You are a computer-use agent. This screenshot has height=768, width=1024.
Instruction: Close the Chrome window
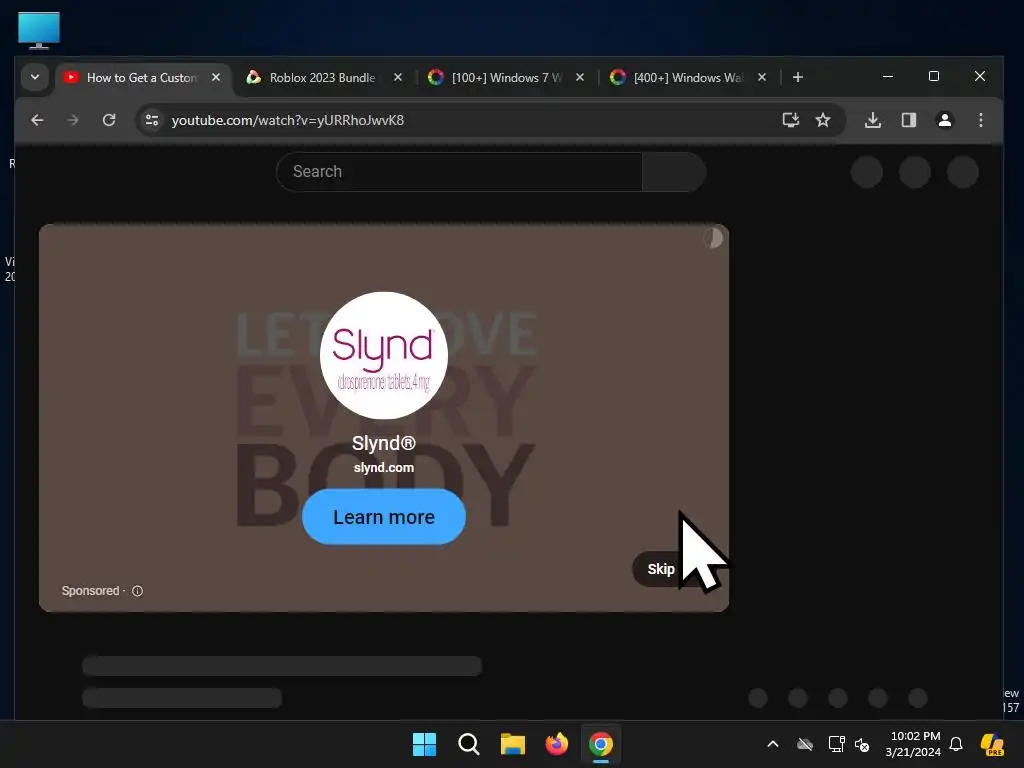coord(980,76)
